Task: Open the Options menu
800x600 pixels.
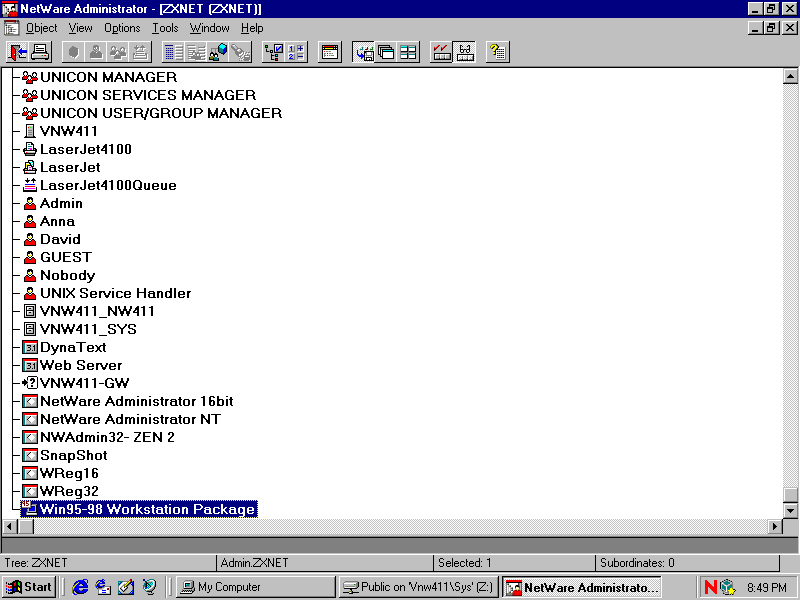Action: click(x=122, y=28)
